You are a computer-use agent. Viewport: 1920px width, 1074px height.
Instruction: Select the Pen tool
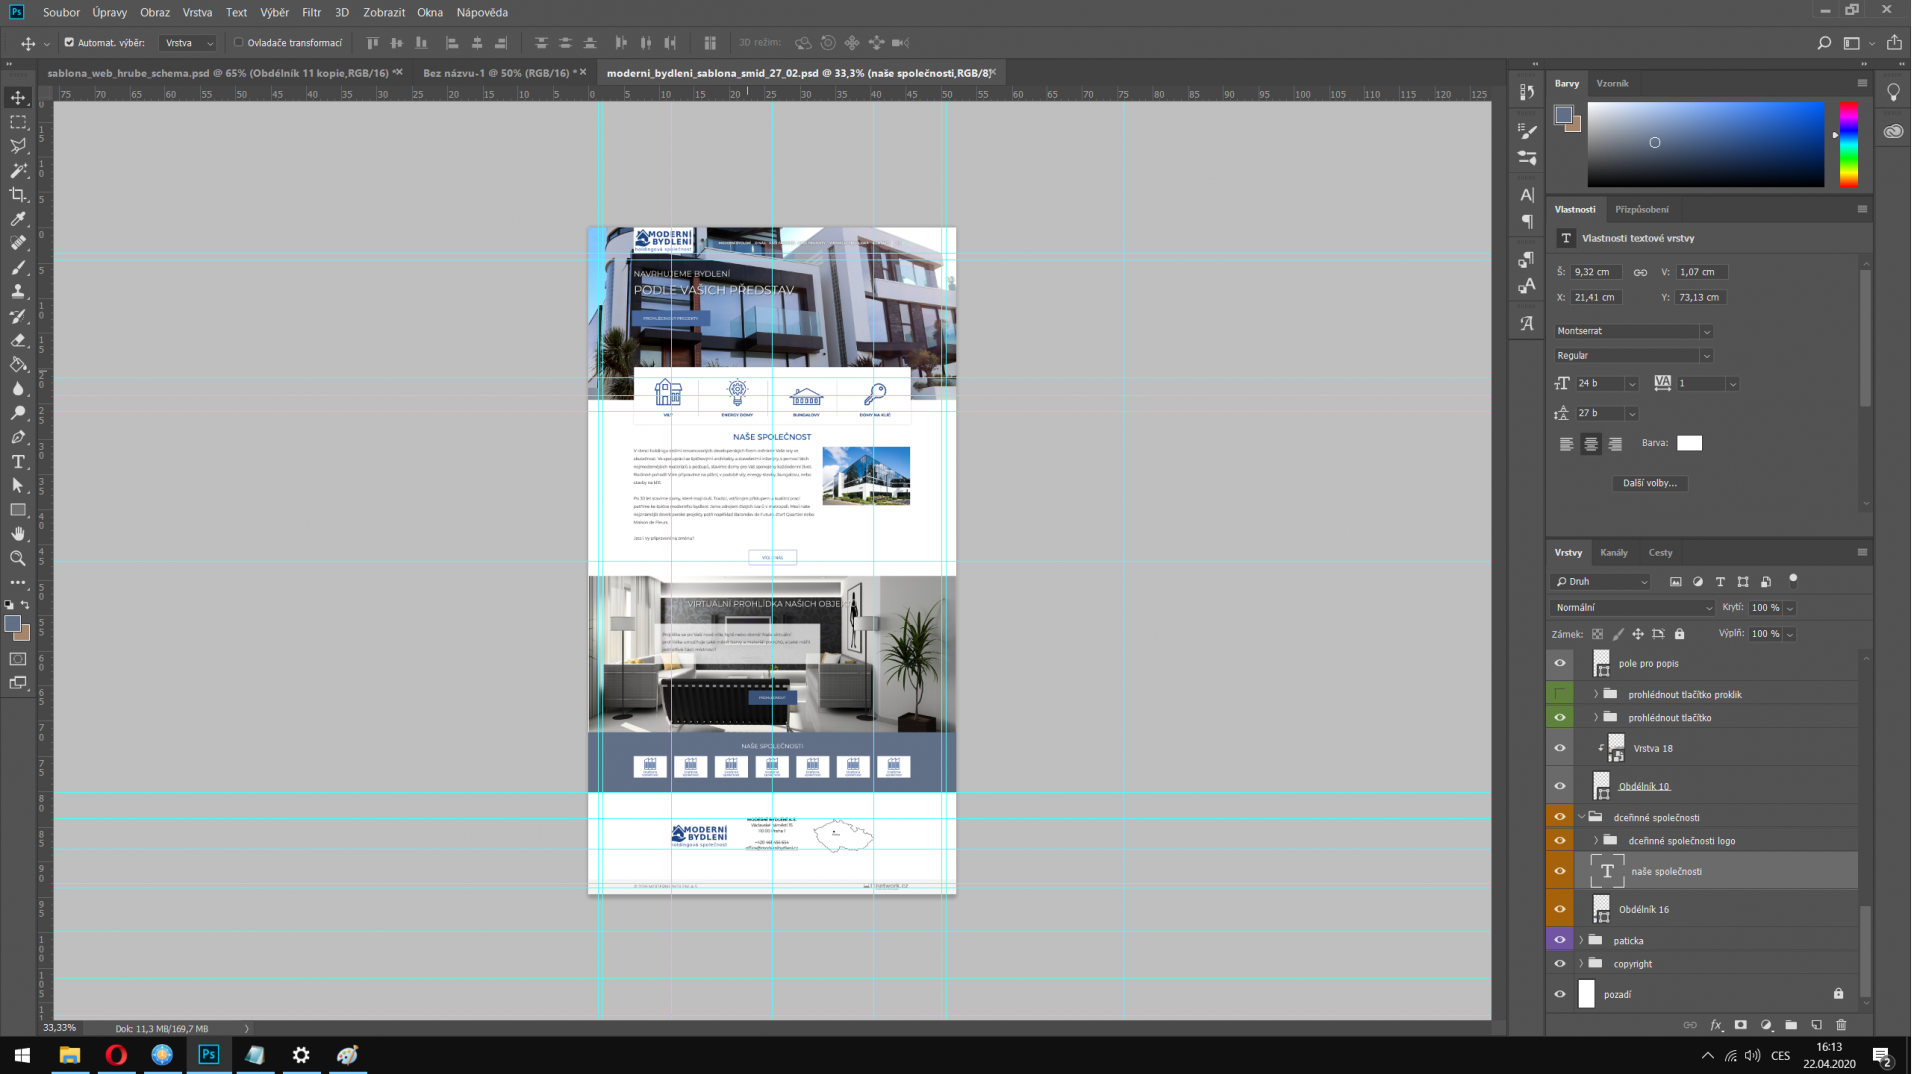[17, 437]
